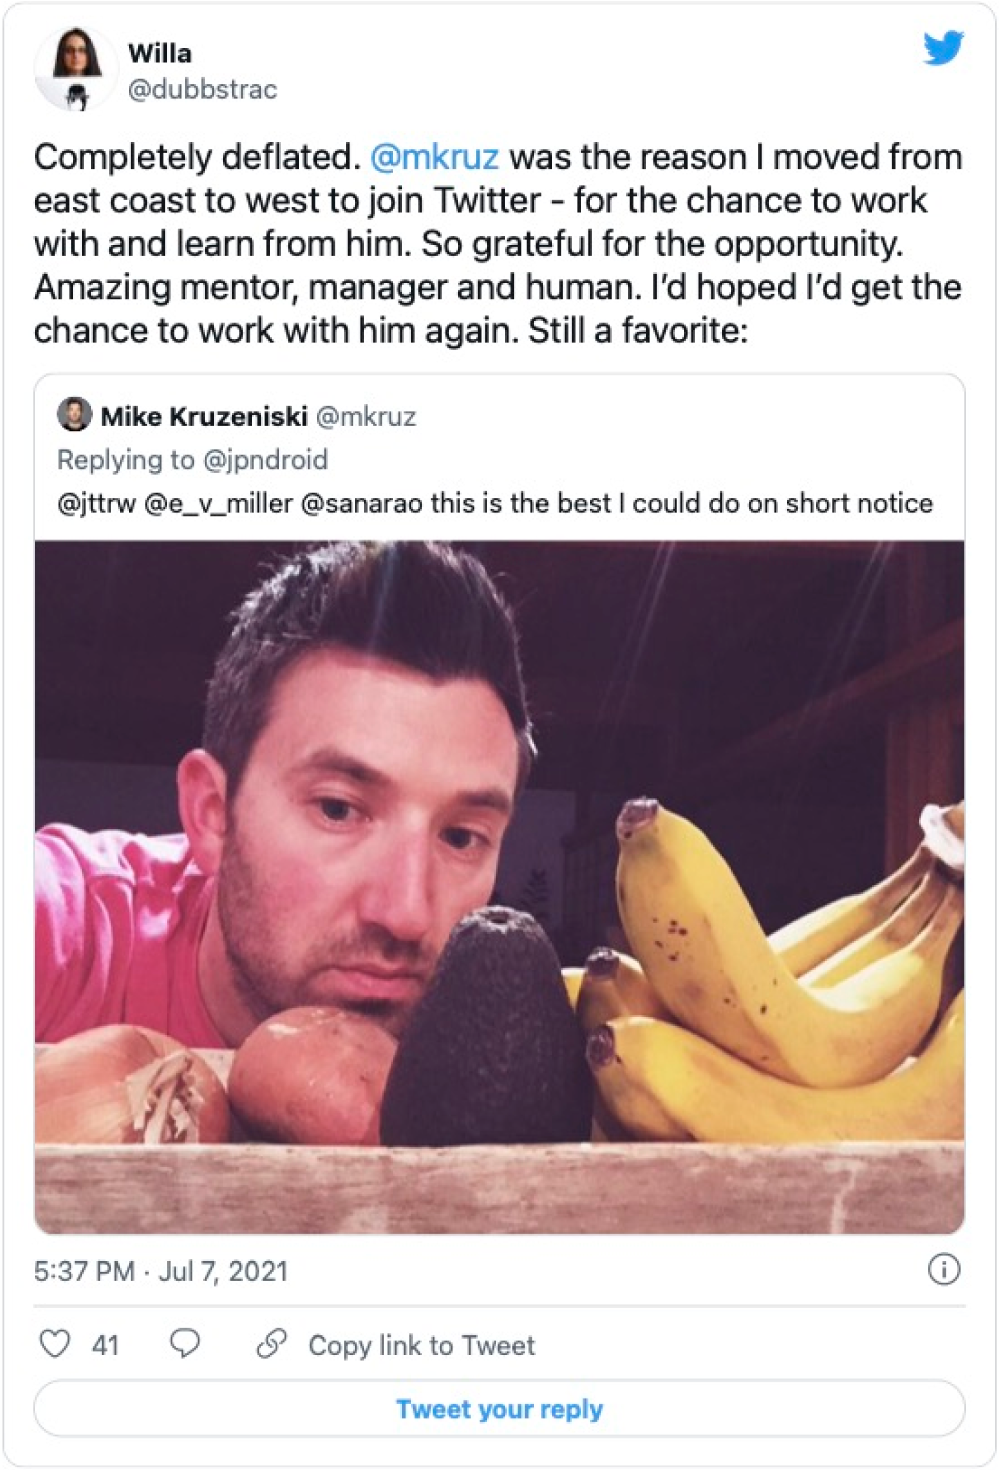Click the @jpndroid reply-to handle
The height and width of the screenshot is (1470, 999).
(x=265, y=460)
